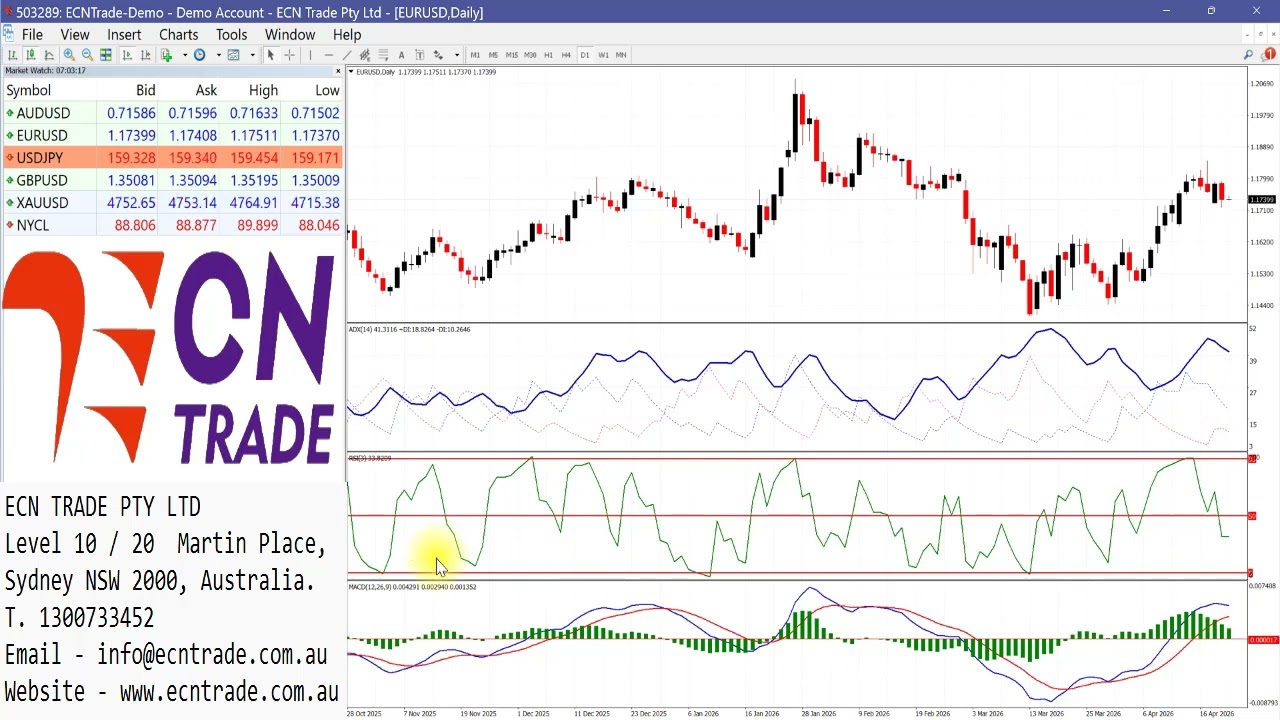The width and height of the screenshot is (1280, 720).
Task: Click the Symbol column header
Action: 29,90
